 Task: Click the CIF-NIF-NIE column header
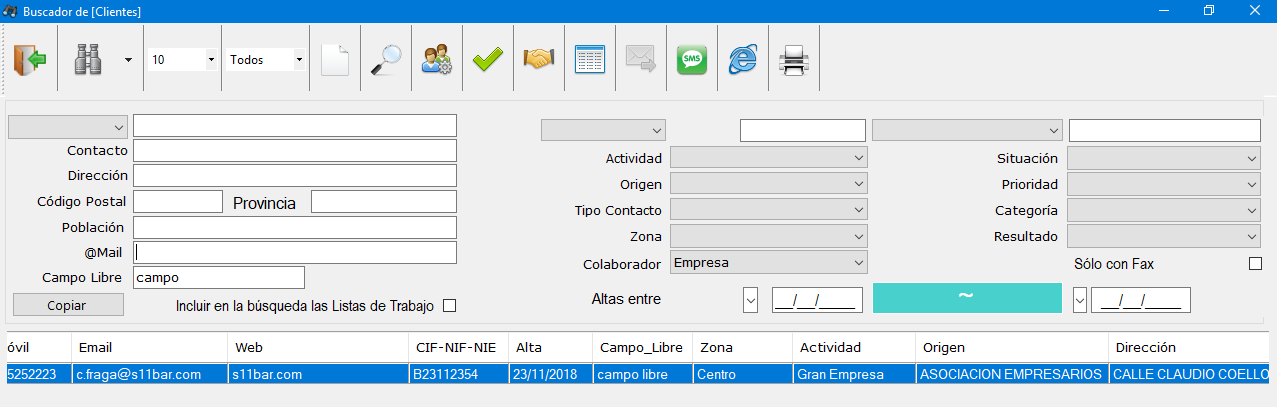click(x=458, y=347)
